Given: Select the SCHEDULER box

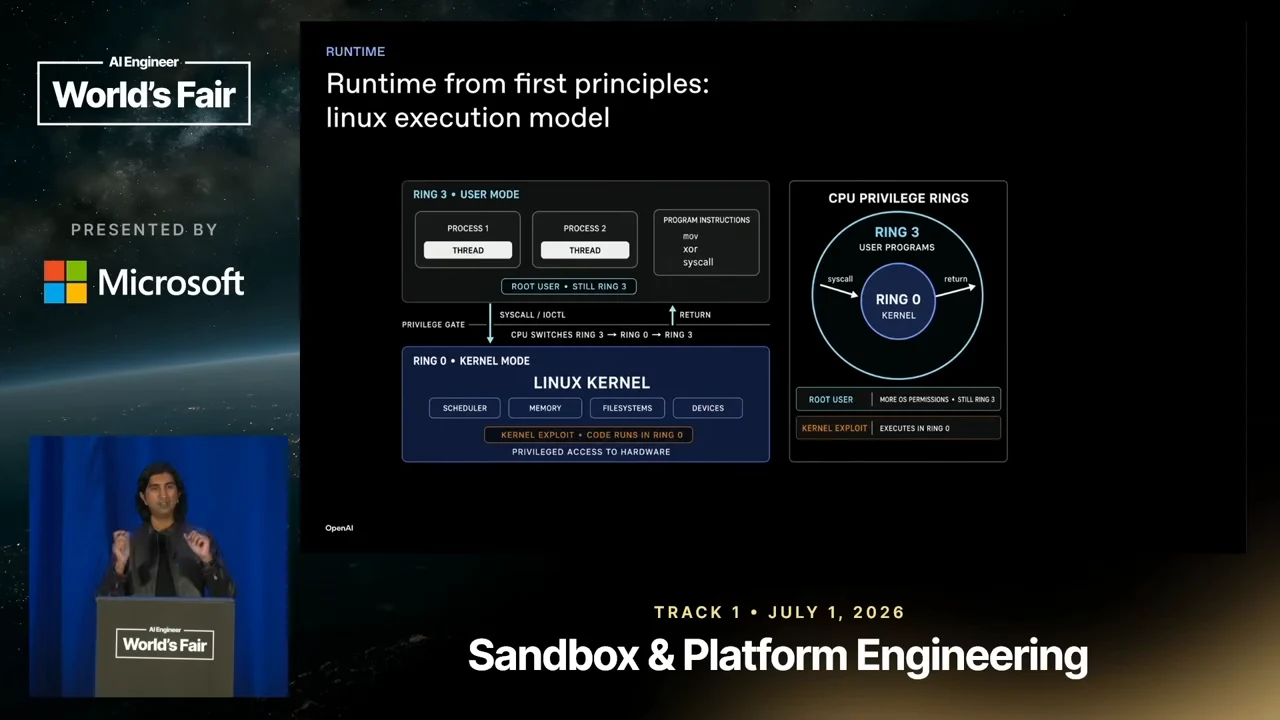Looking at the screenshot, I should point(465,408).
